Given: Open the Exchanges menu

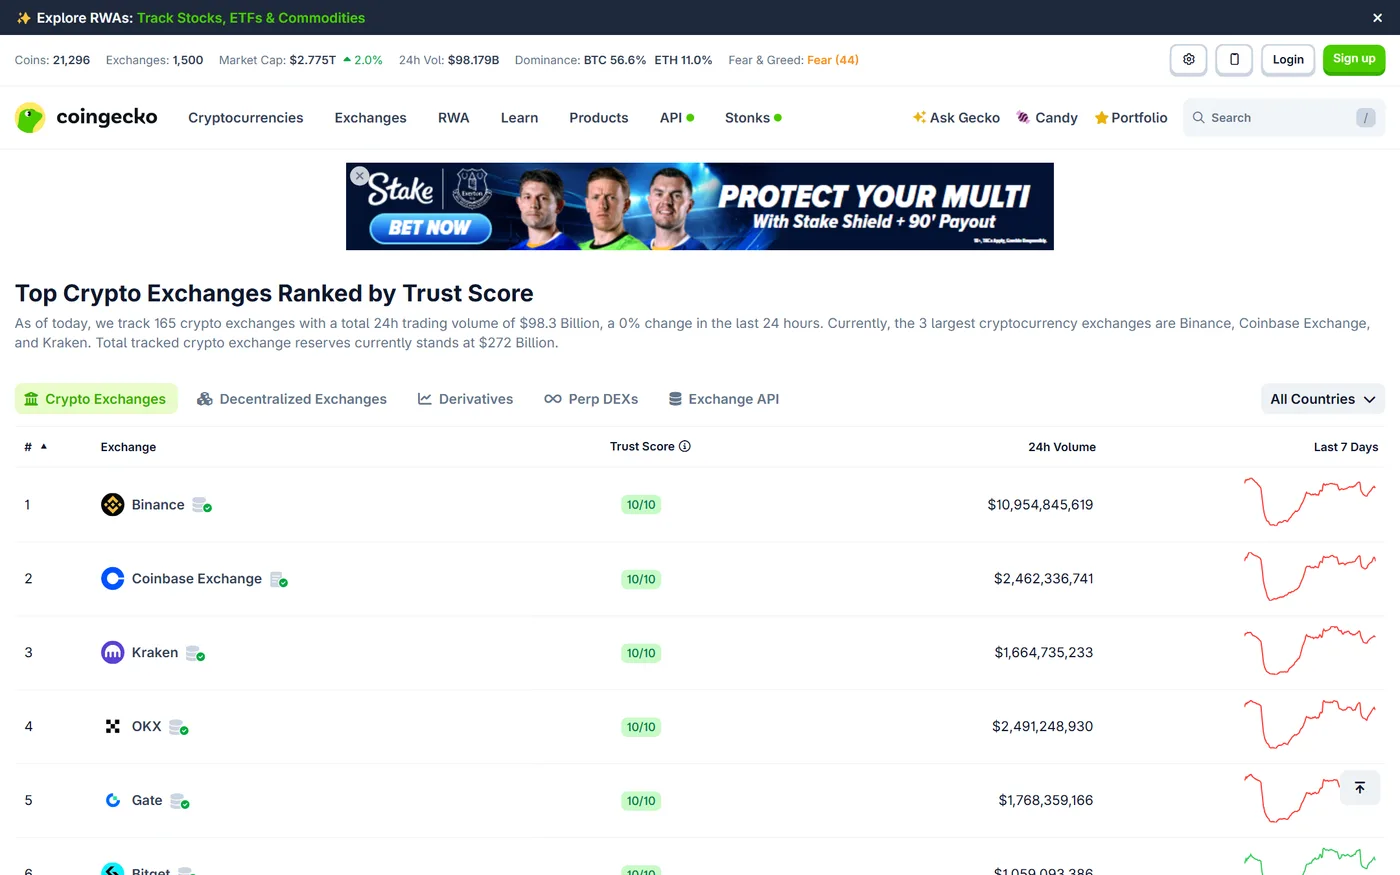Looking at the screenshot, I should click(x=371, y=117).
